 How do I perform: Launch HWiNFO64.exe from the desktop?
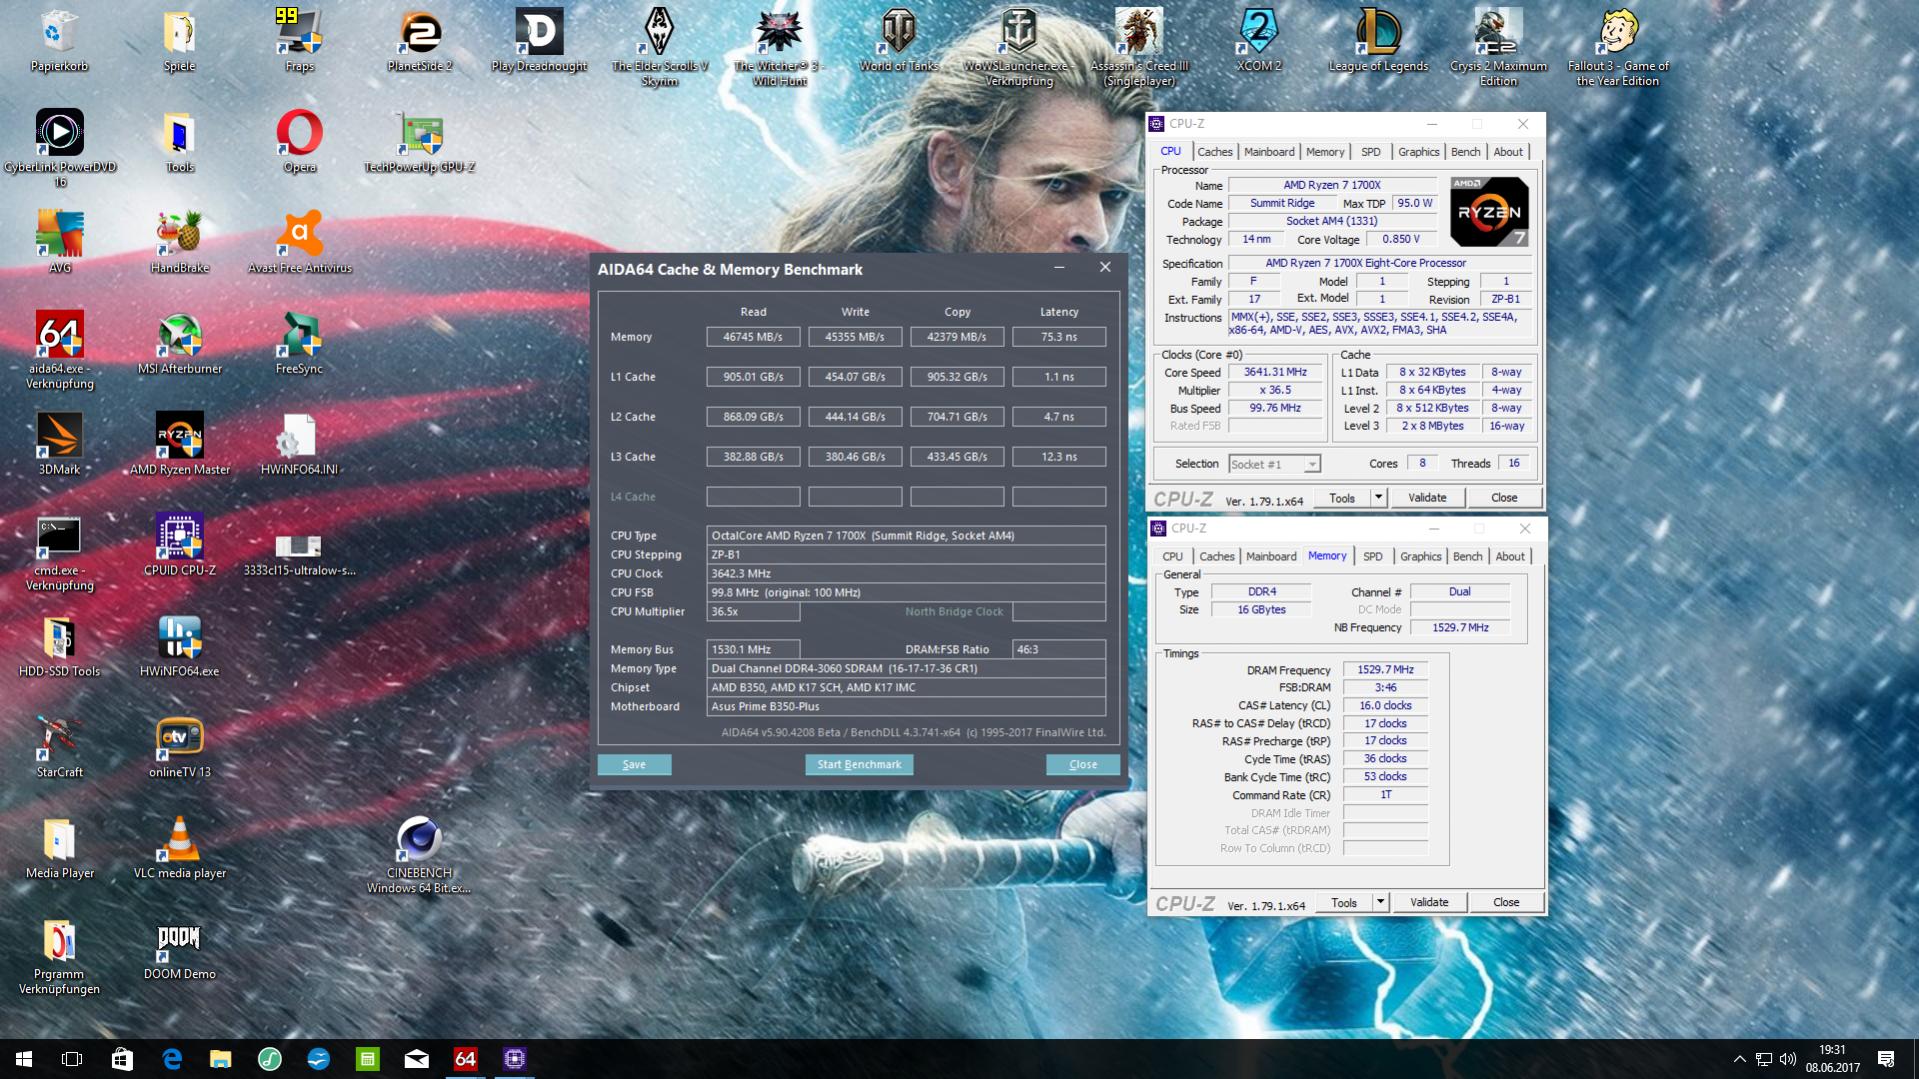pyautogui.click(x=179, y=647)
